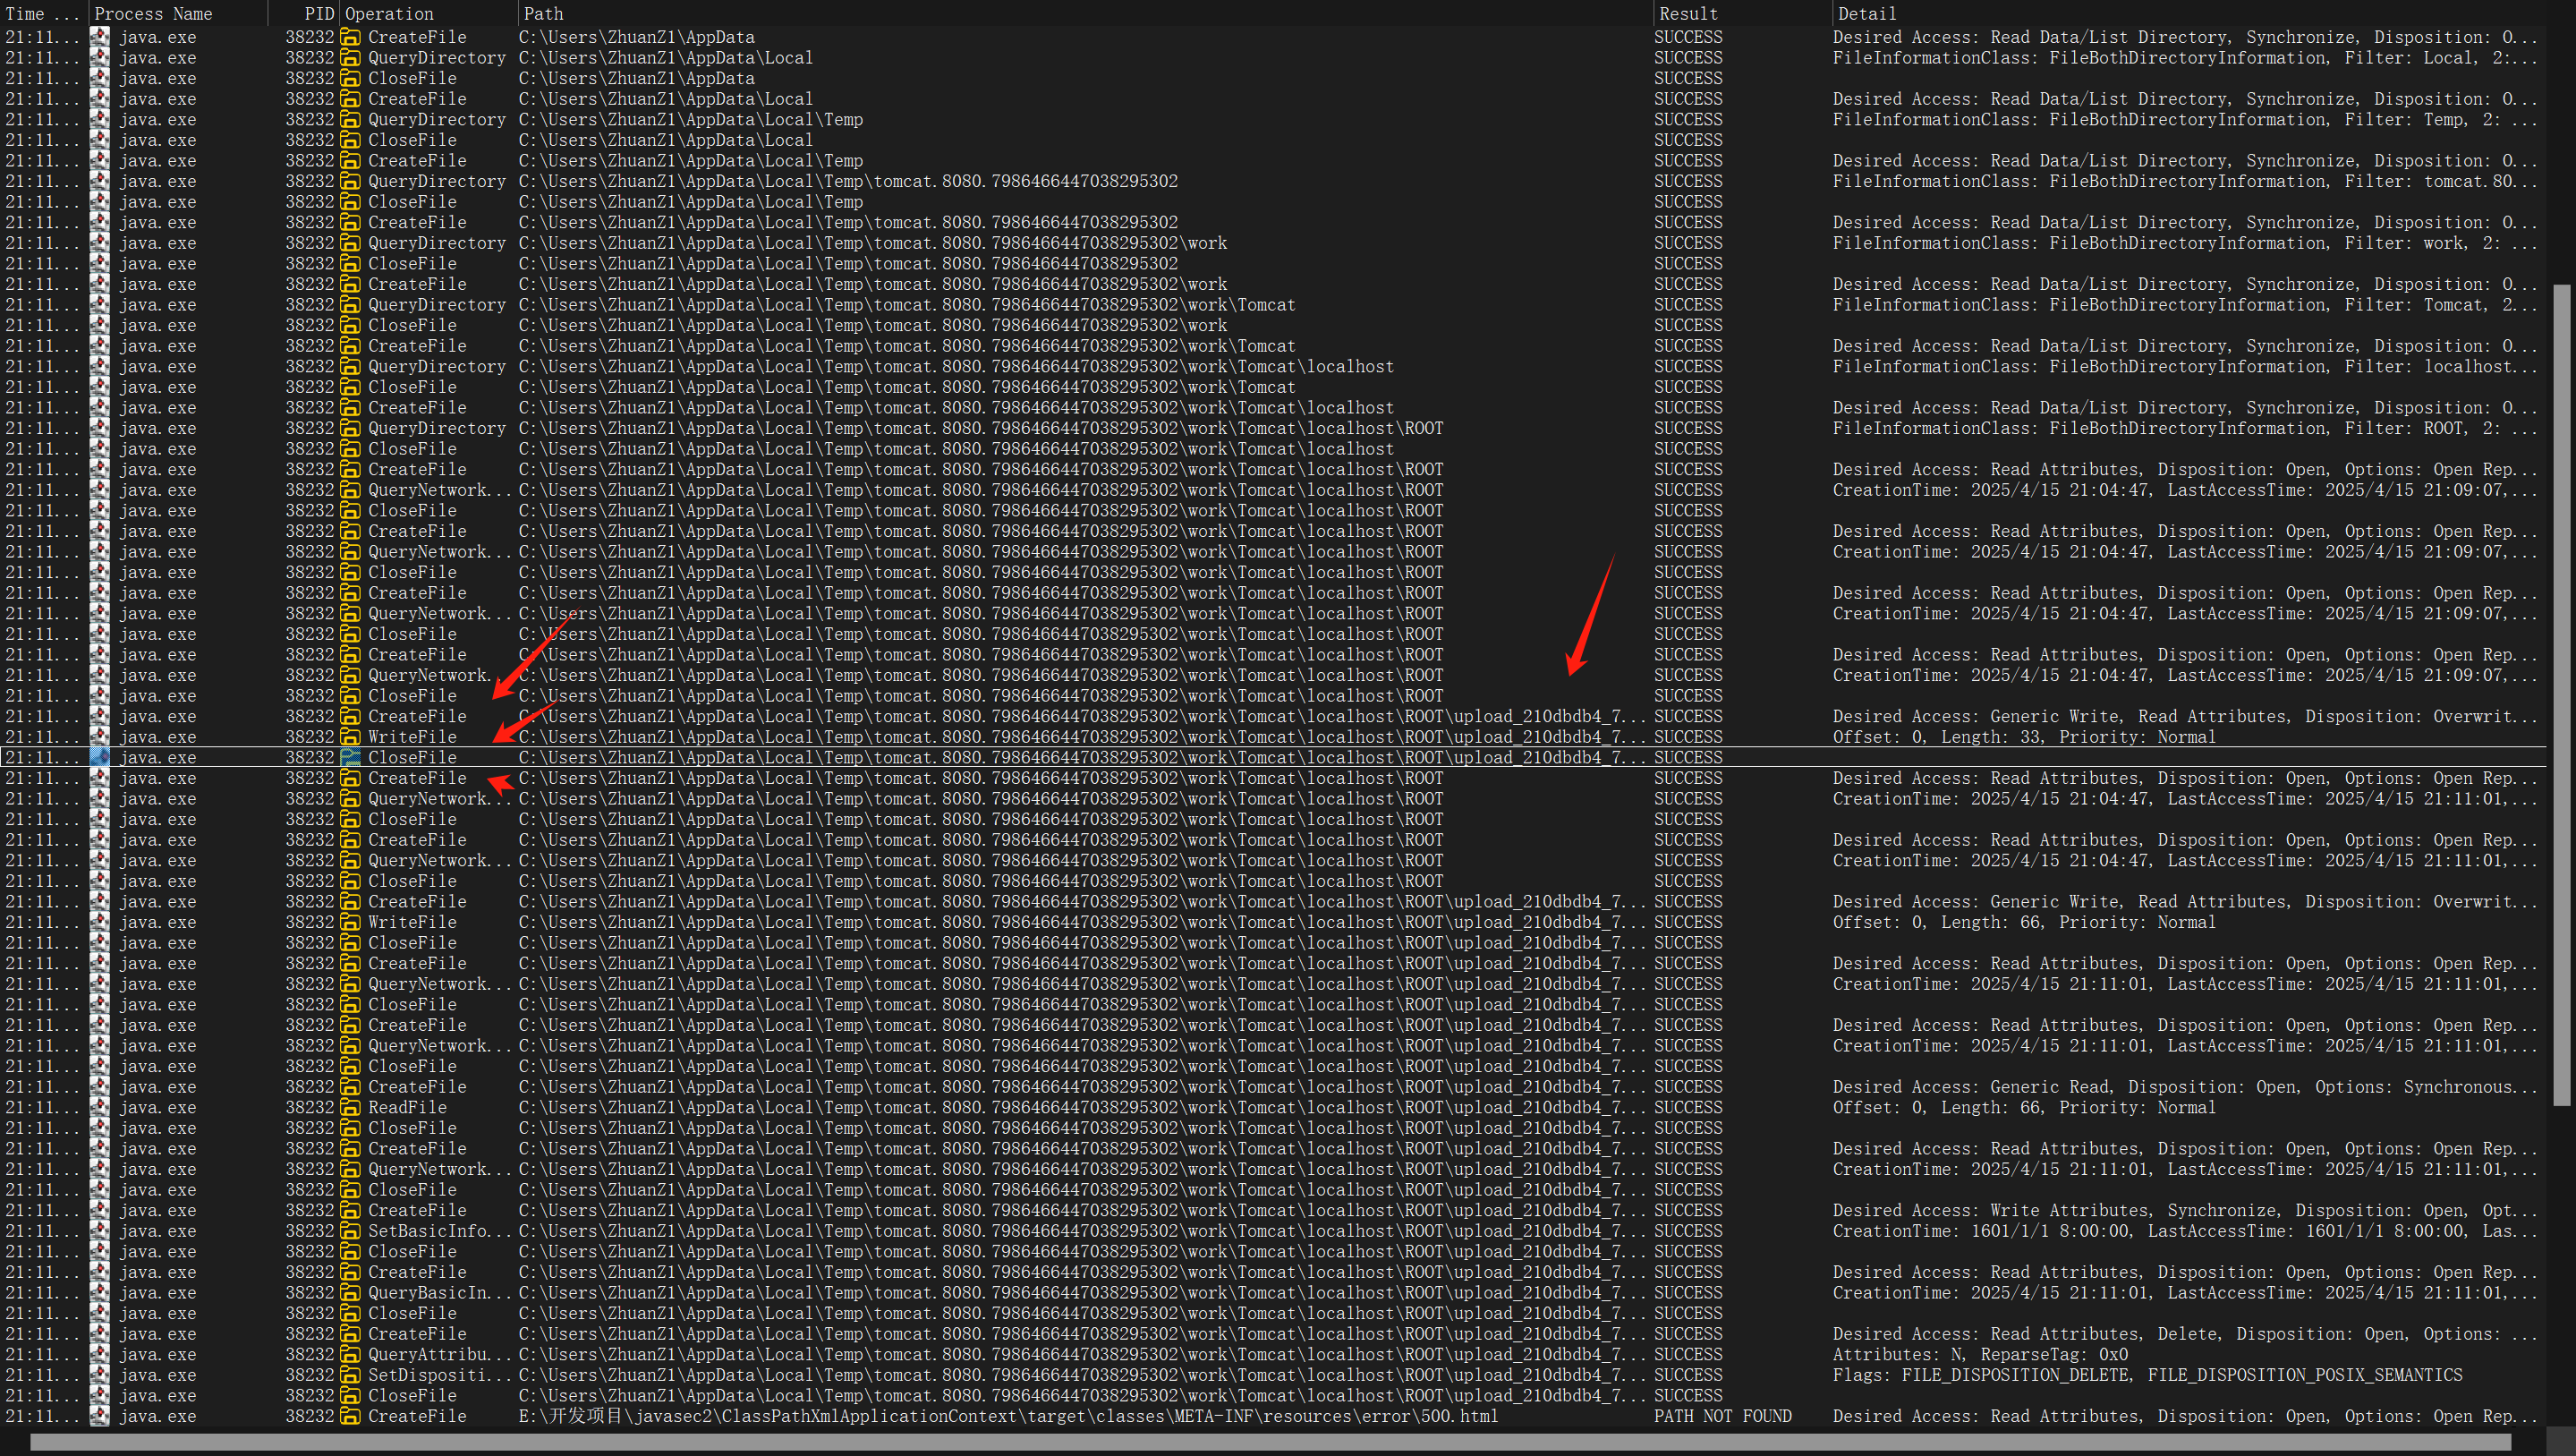
Task: Click the file icon beside the QueryAttribu... operation
Action: 350,1354
